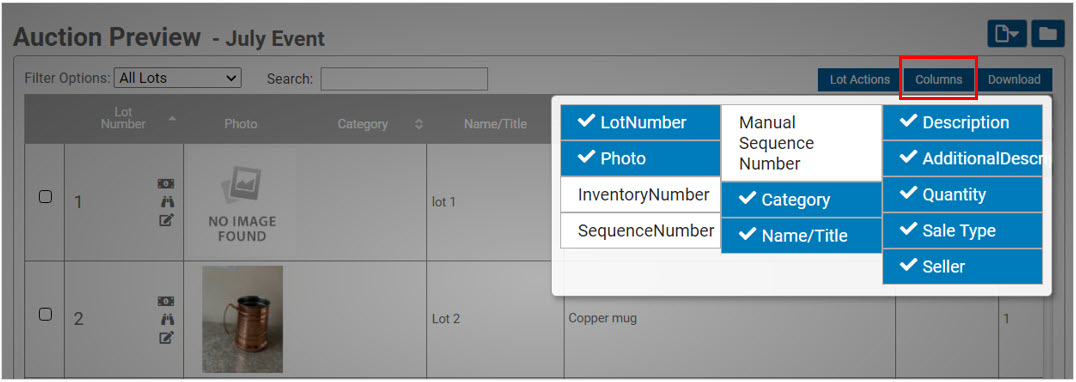Click the edit pencil icon for lot 1
This screenshot has height=382, width=1076.
pyautogui.click(x=166, y=220)
